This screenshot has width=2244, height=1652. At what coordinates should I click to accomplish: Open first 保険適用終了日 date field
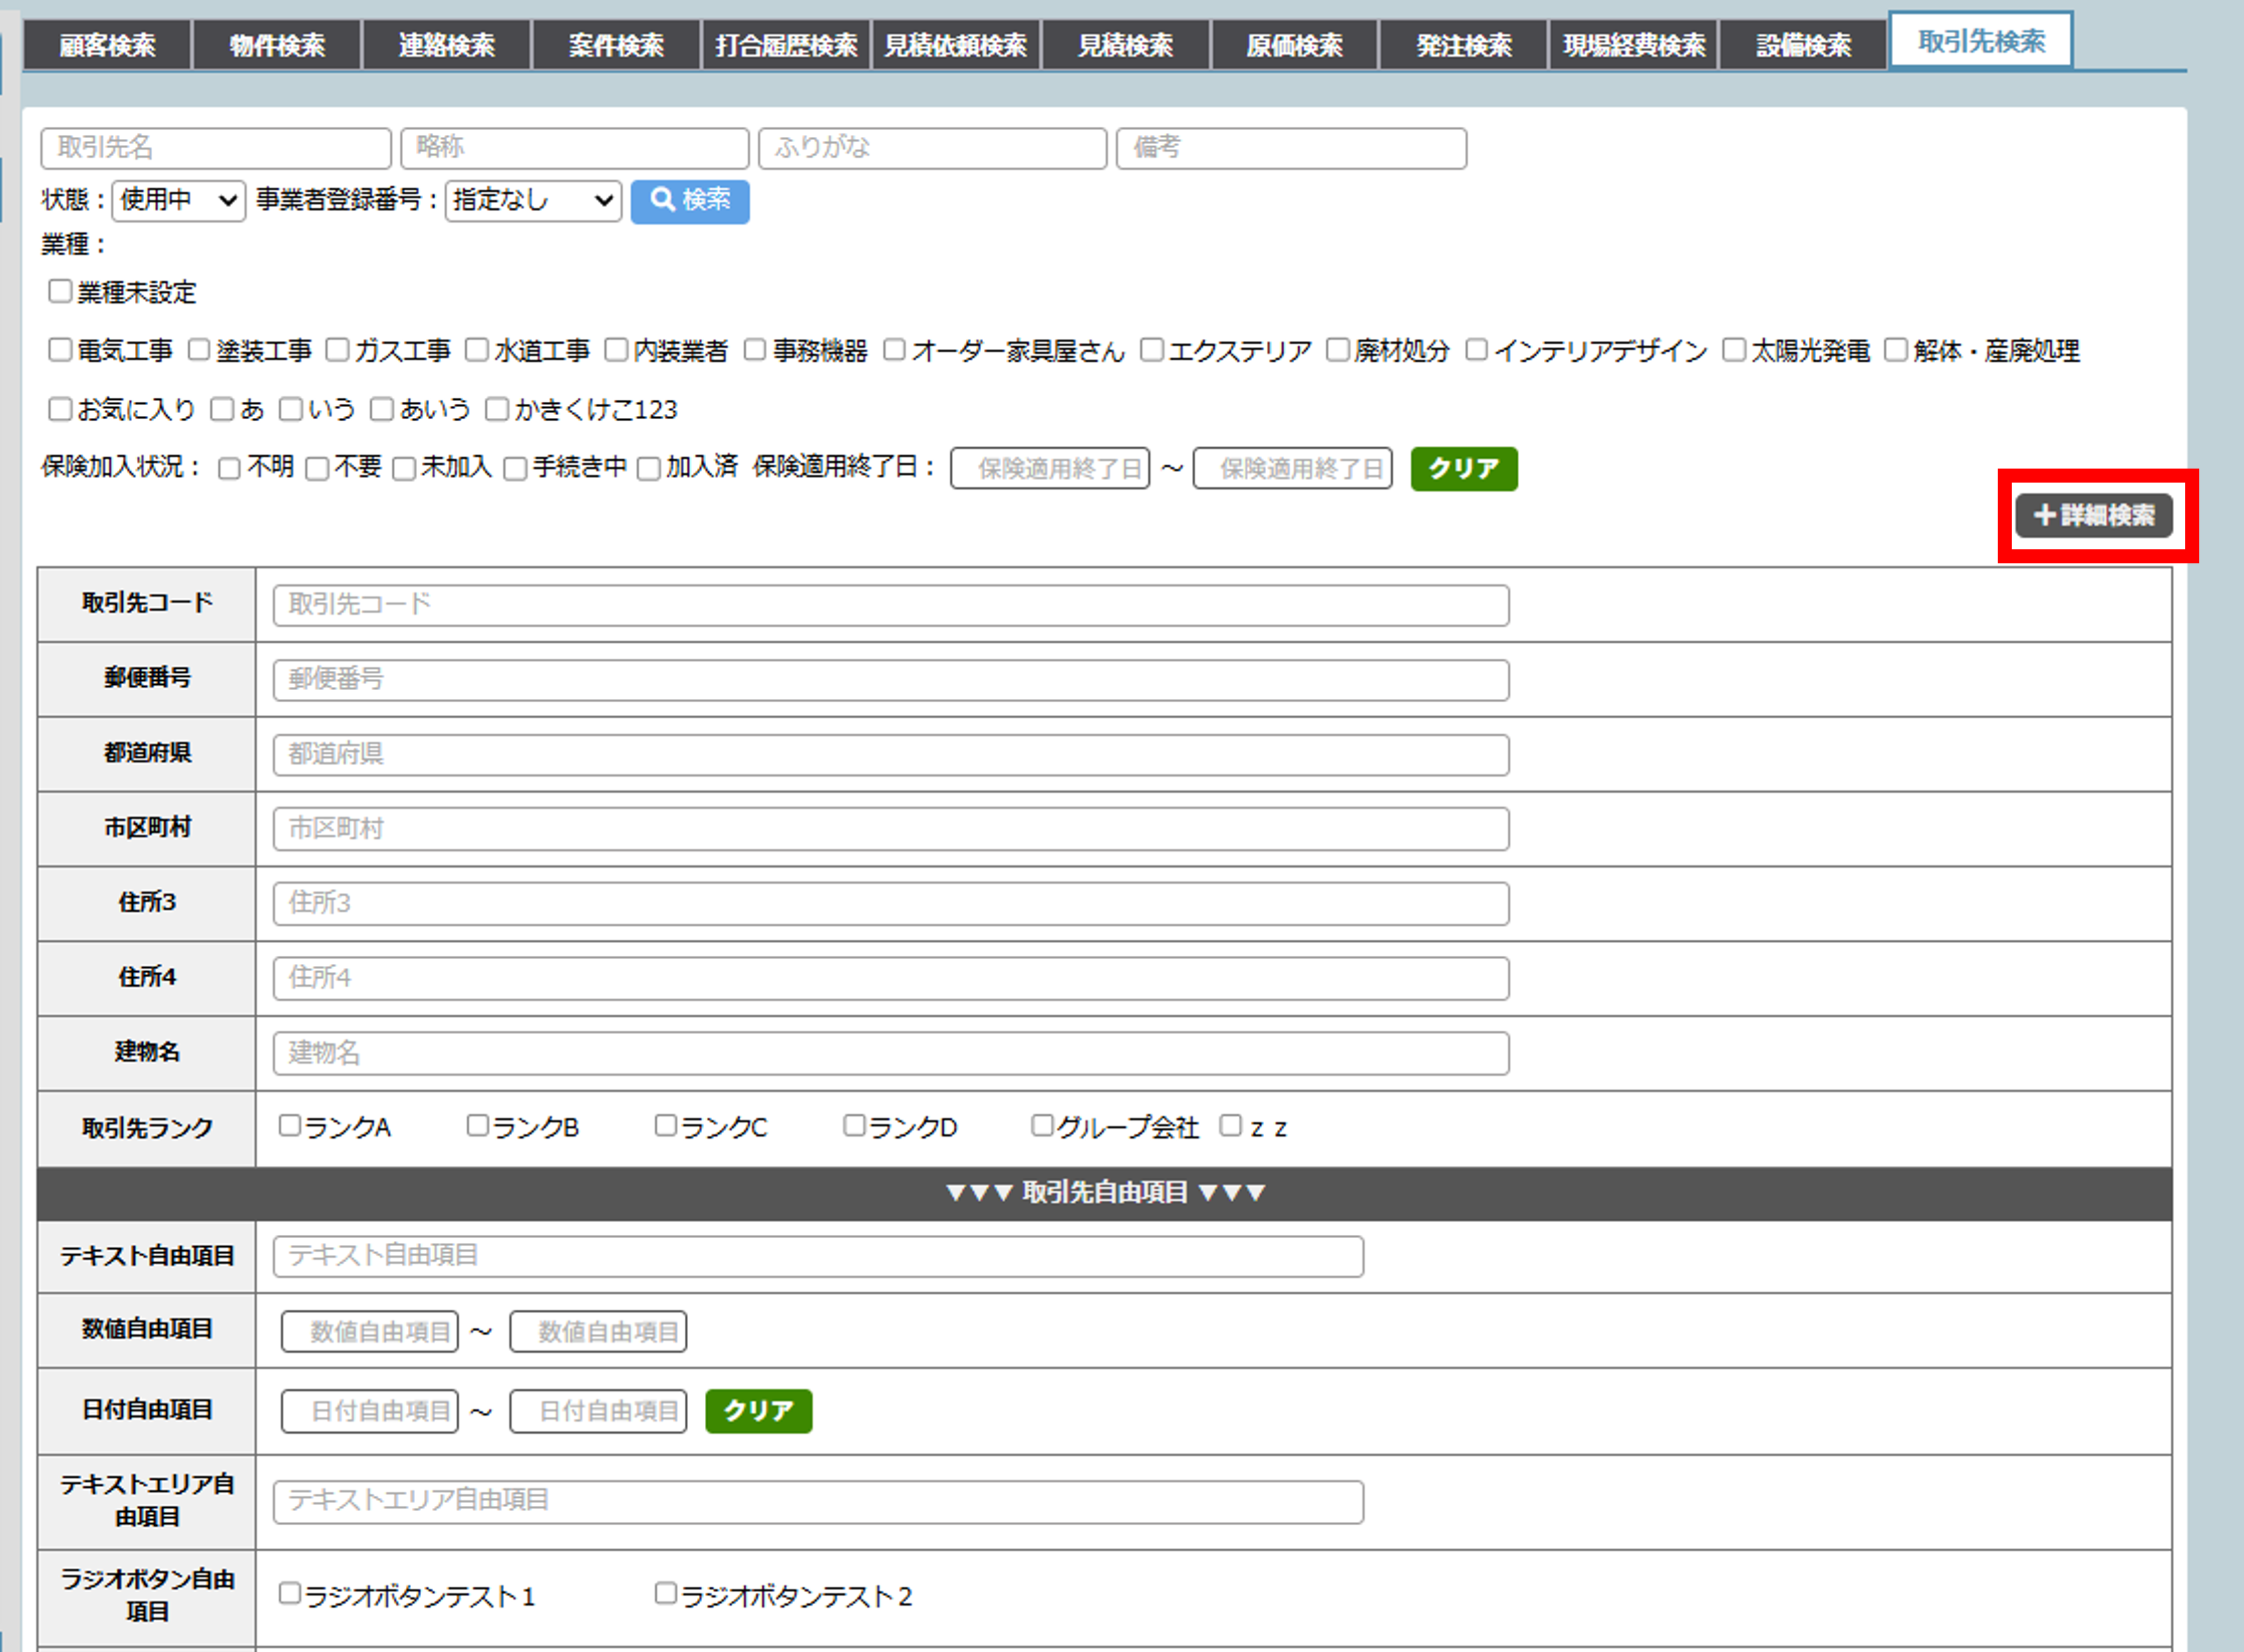(1050, 468)
